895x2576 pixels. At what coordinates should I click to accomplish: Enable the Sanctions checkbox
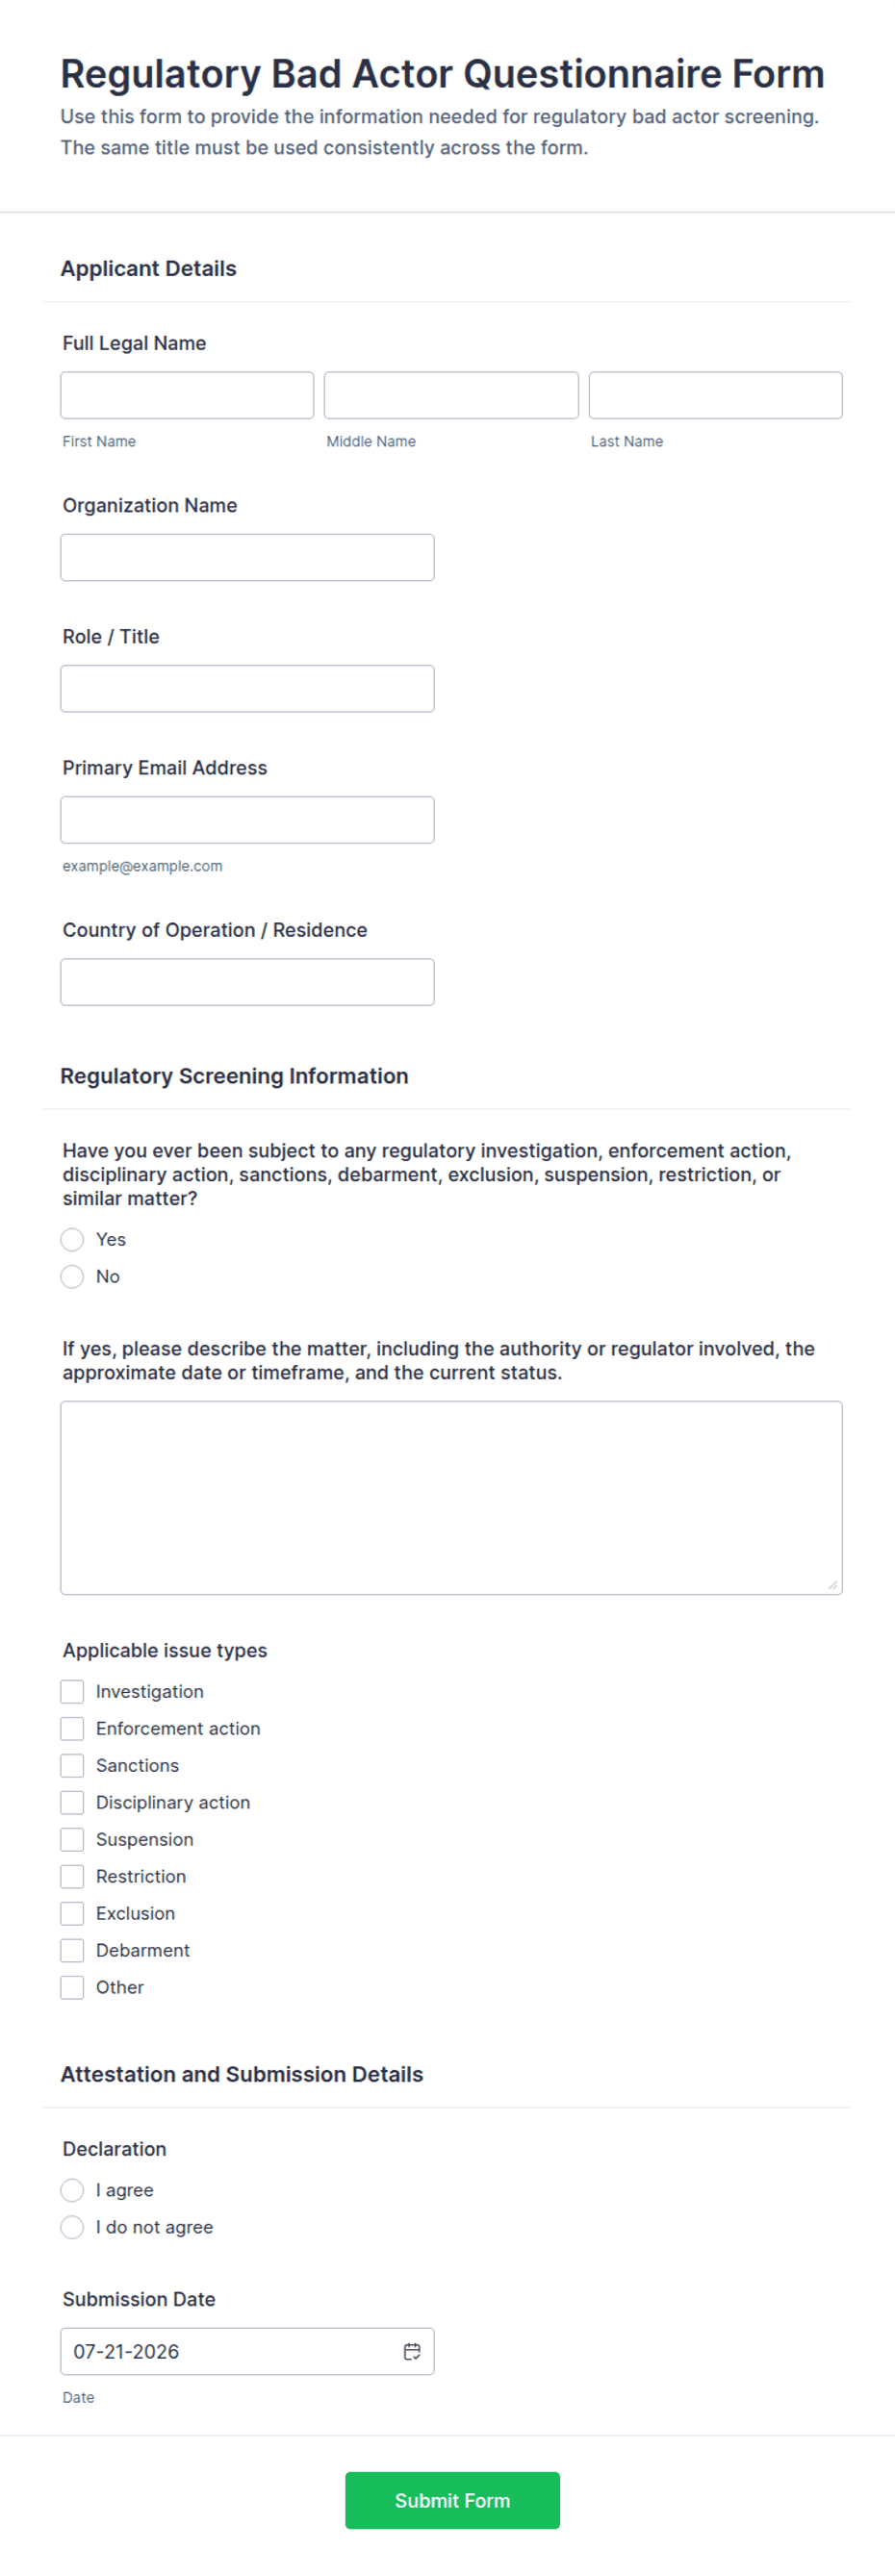72,1765
